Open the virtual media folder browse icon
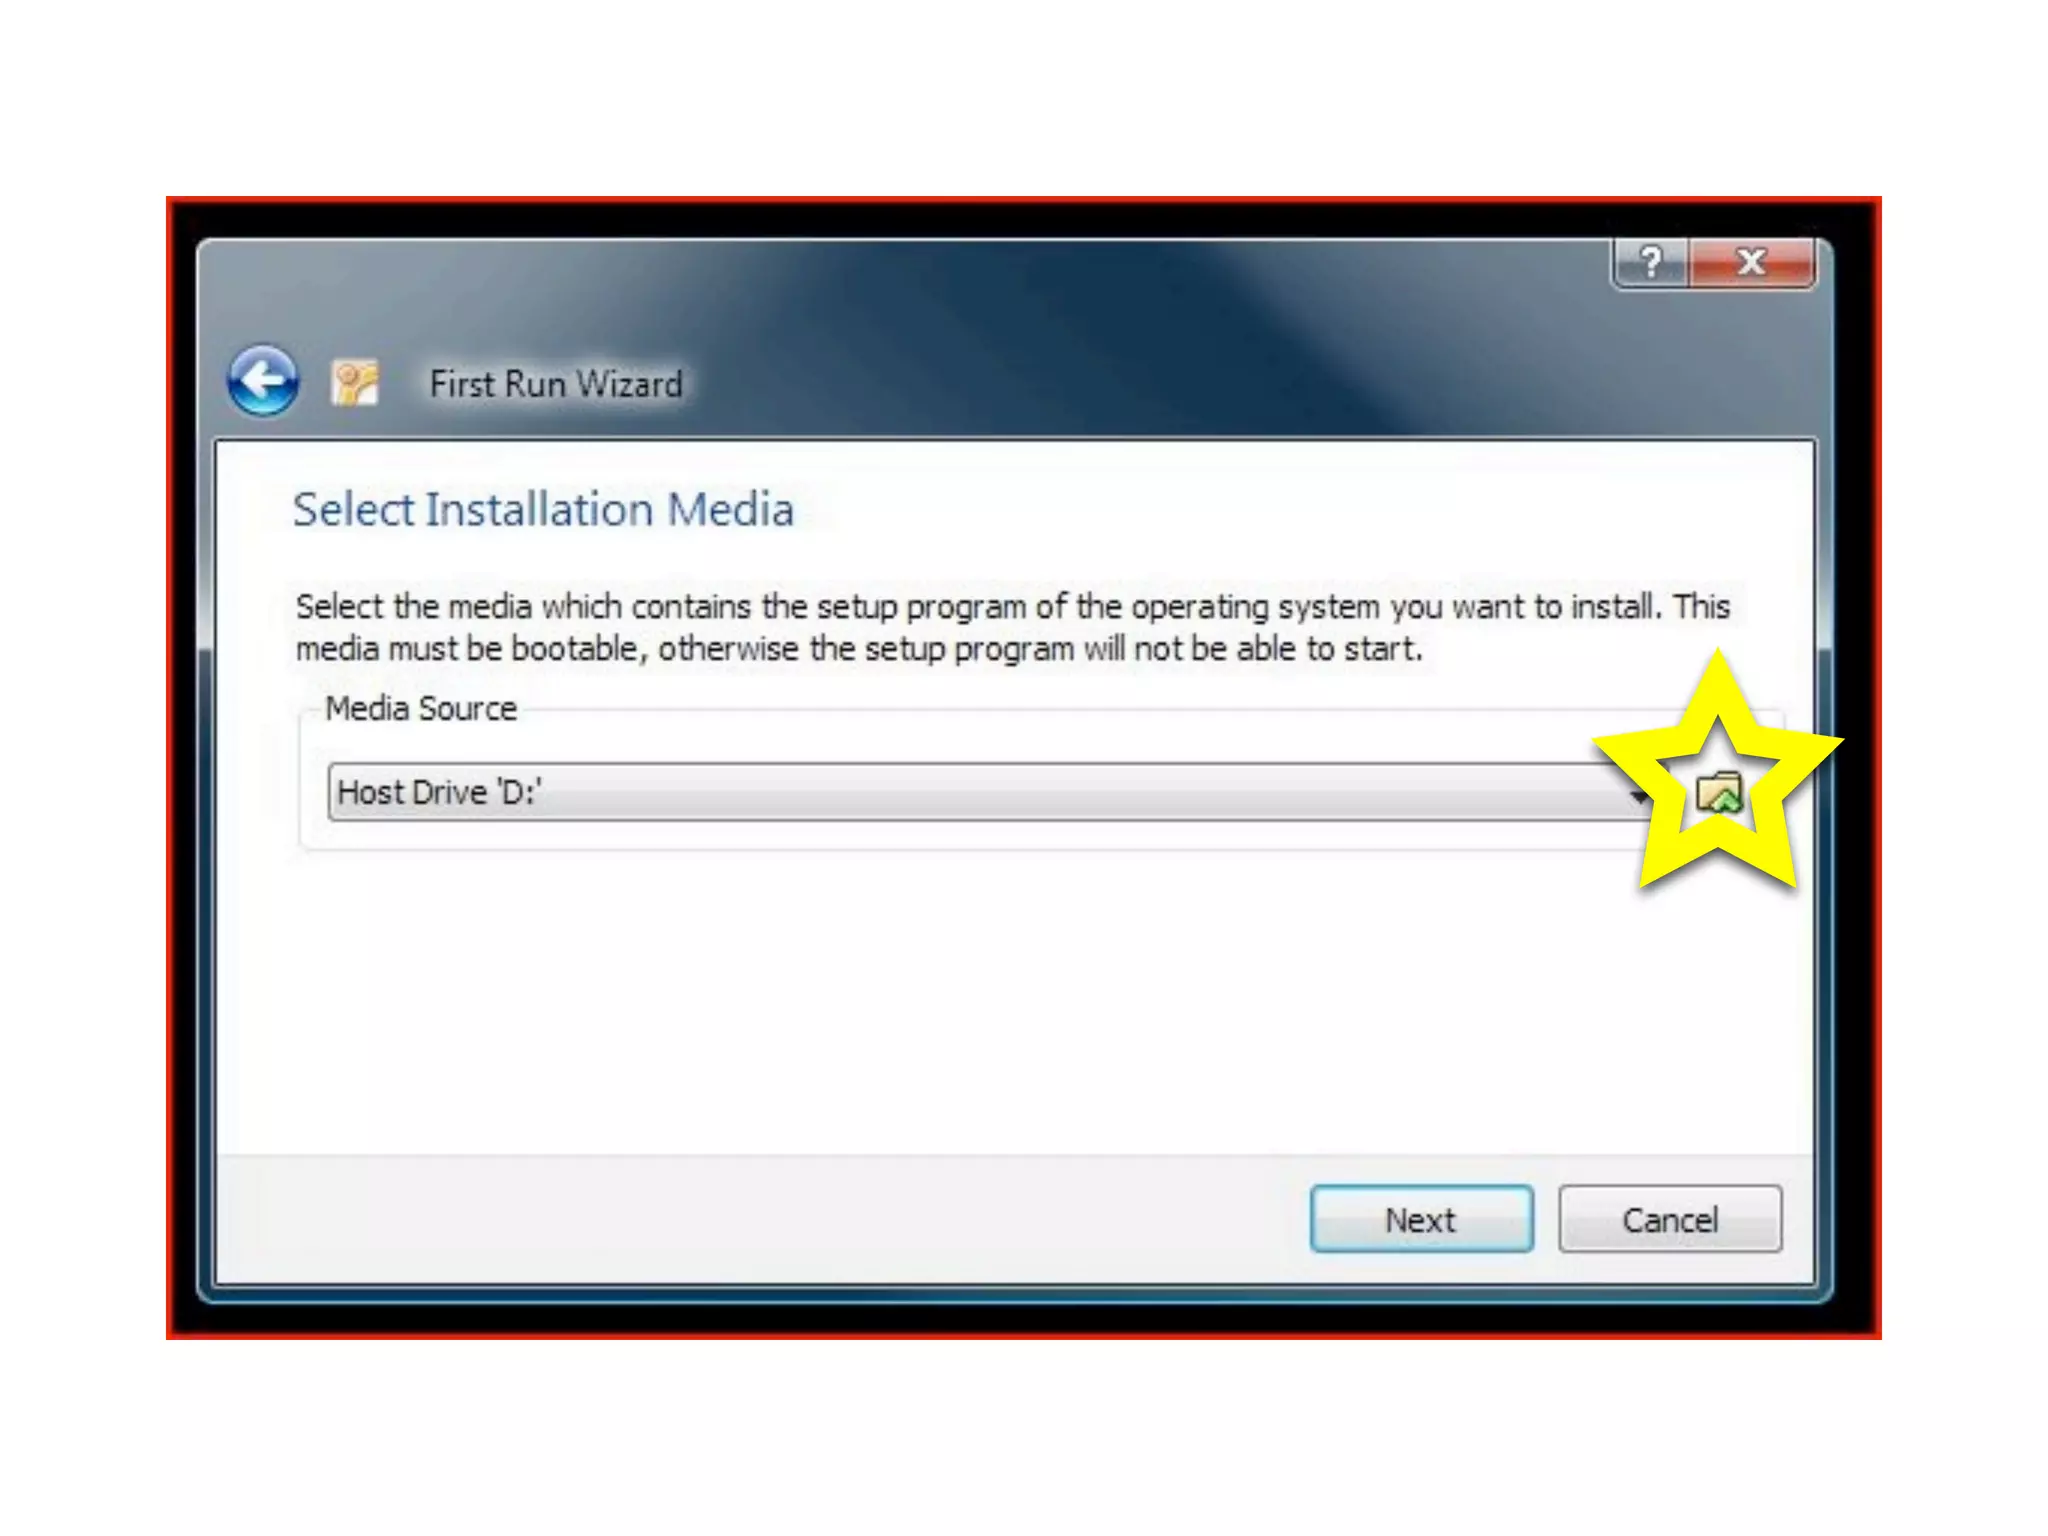 point(1719,793)
